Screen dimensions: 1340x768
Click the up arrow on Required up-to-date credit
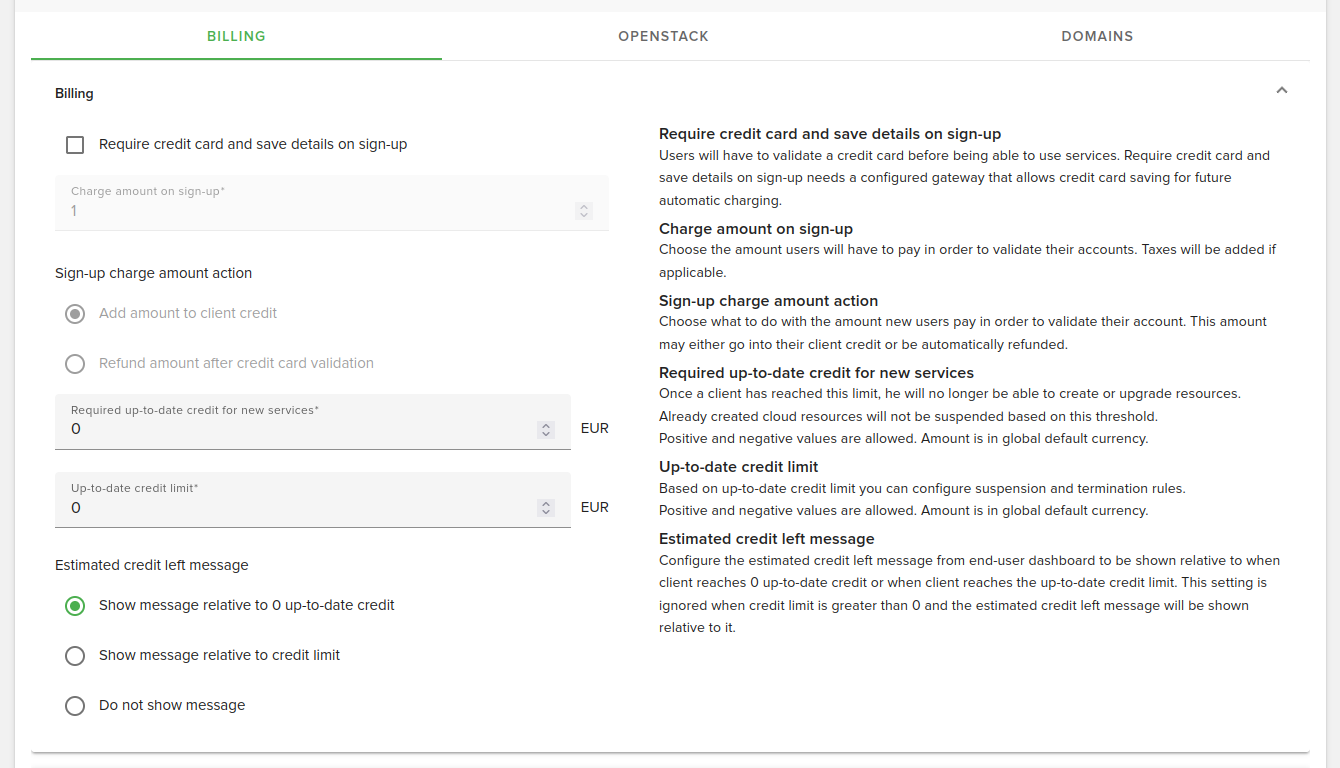click(546, 423)
